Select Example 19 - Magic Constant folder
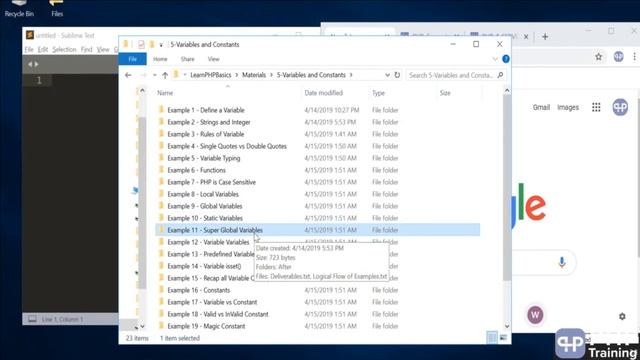This screenshot has height=360, width=640. [x=206, y=326]
